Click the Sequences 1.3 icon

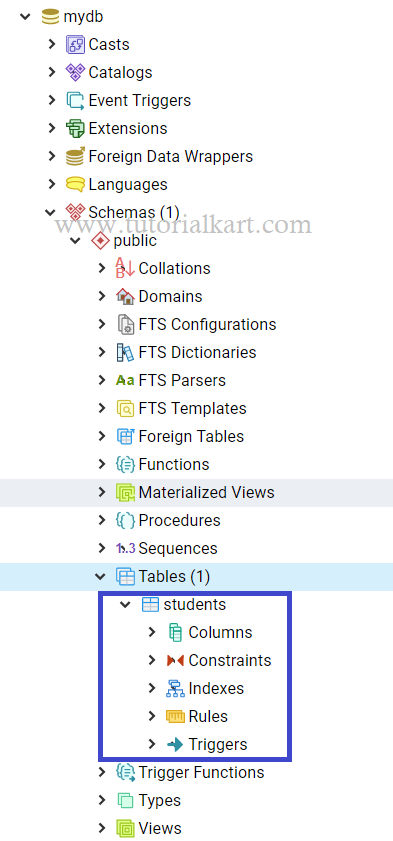click(x=126, y=548)
